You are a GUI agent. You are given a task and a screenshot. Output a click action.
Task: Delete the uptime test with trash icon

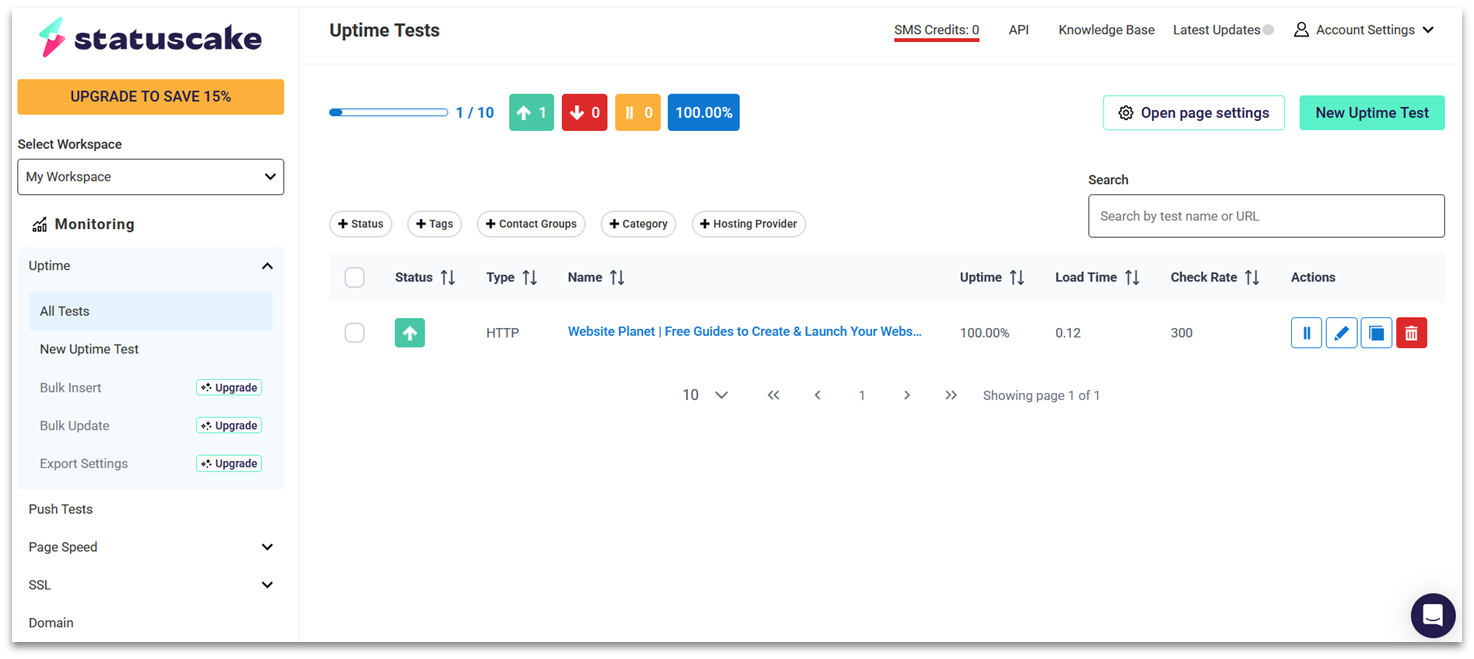[1411, 332]
